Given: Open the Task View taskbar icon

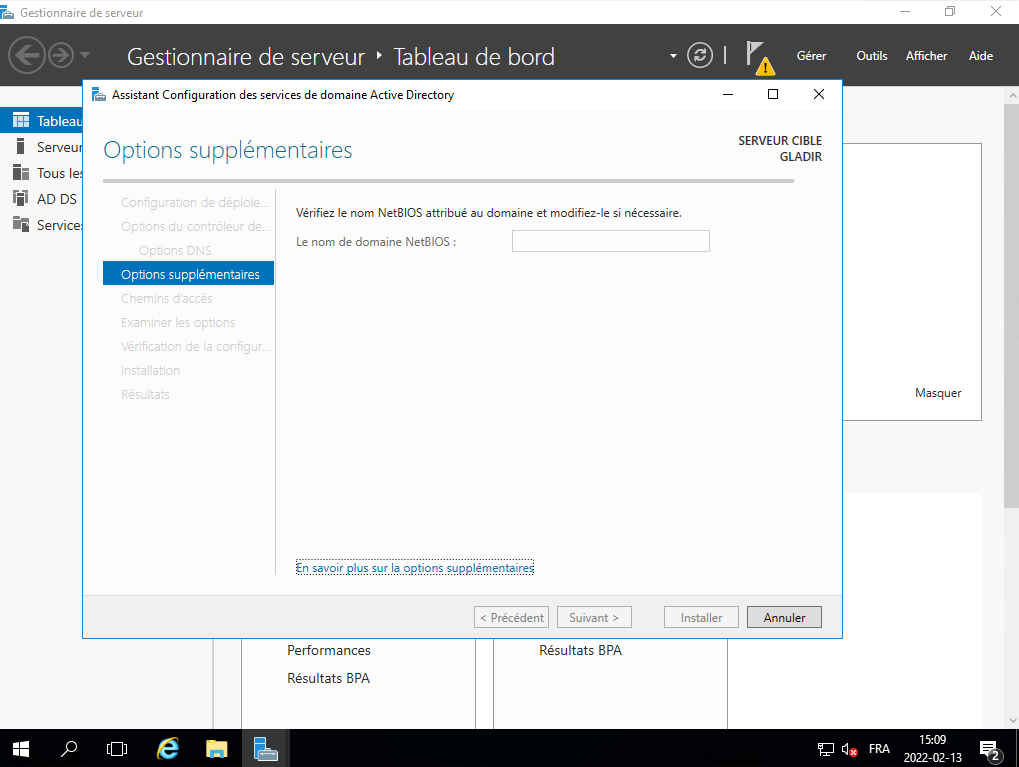Looking at the screenshot, I should point(117,748).
